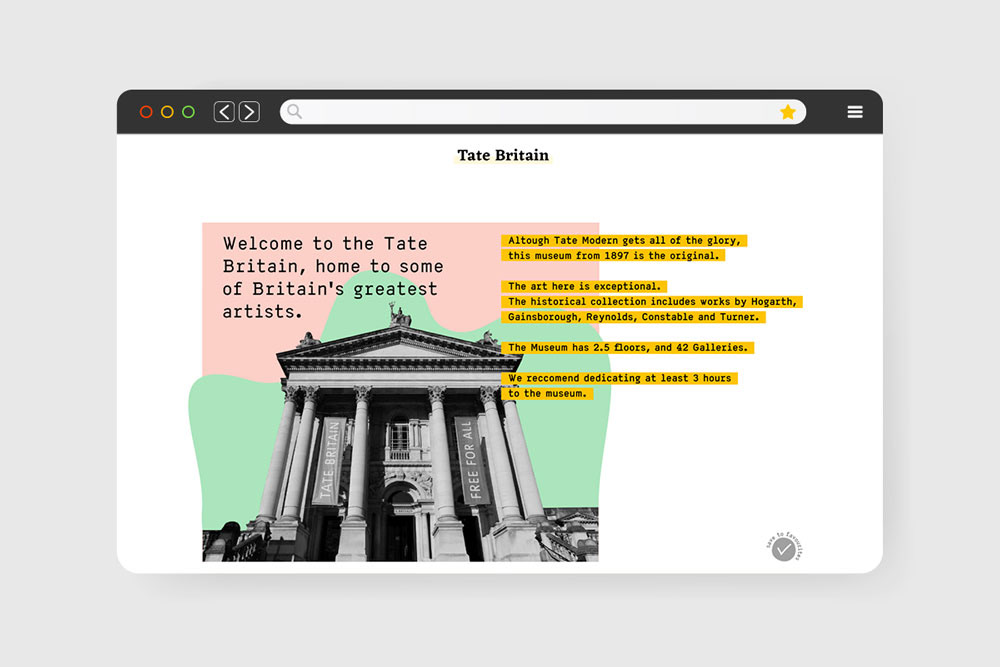Click the magnifier search icon

pyautogui.click(x=295, y=112)
